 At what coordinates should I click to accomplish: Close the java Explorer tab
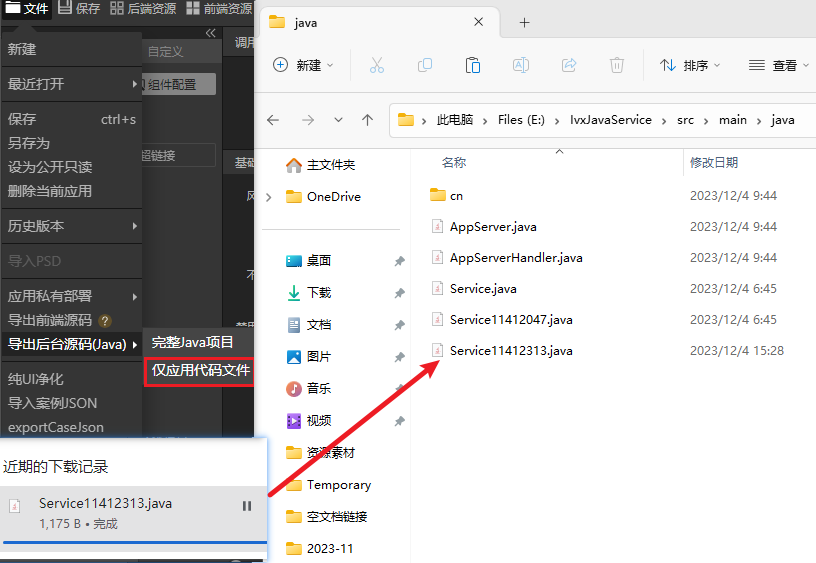(x=479, y=22)
